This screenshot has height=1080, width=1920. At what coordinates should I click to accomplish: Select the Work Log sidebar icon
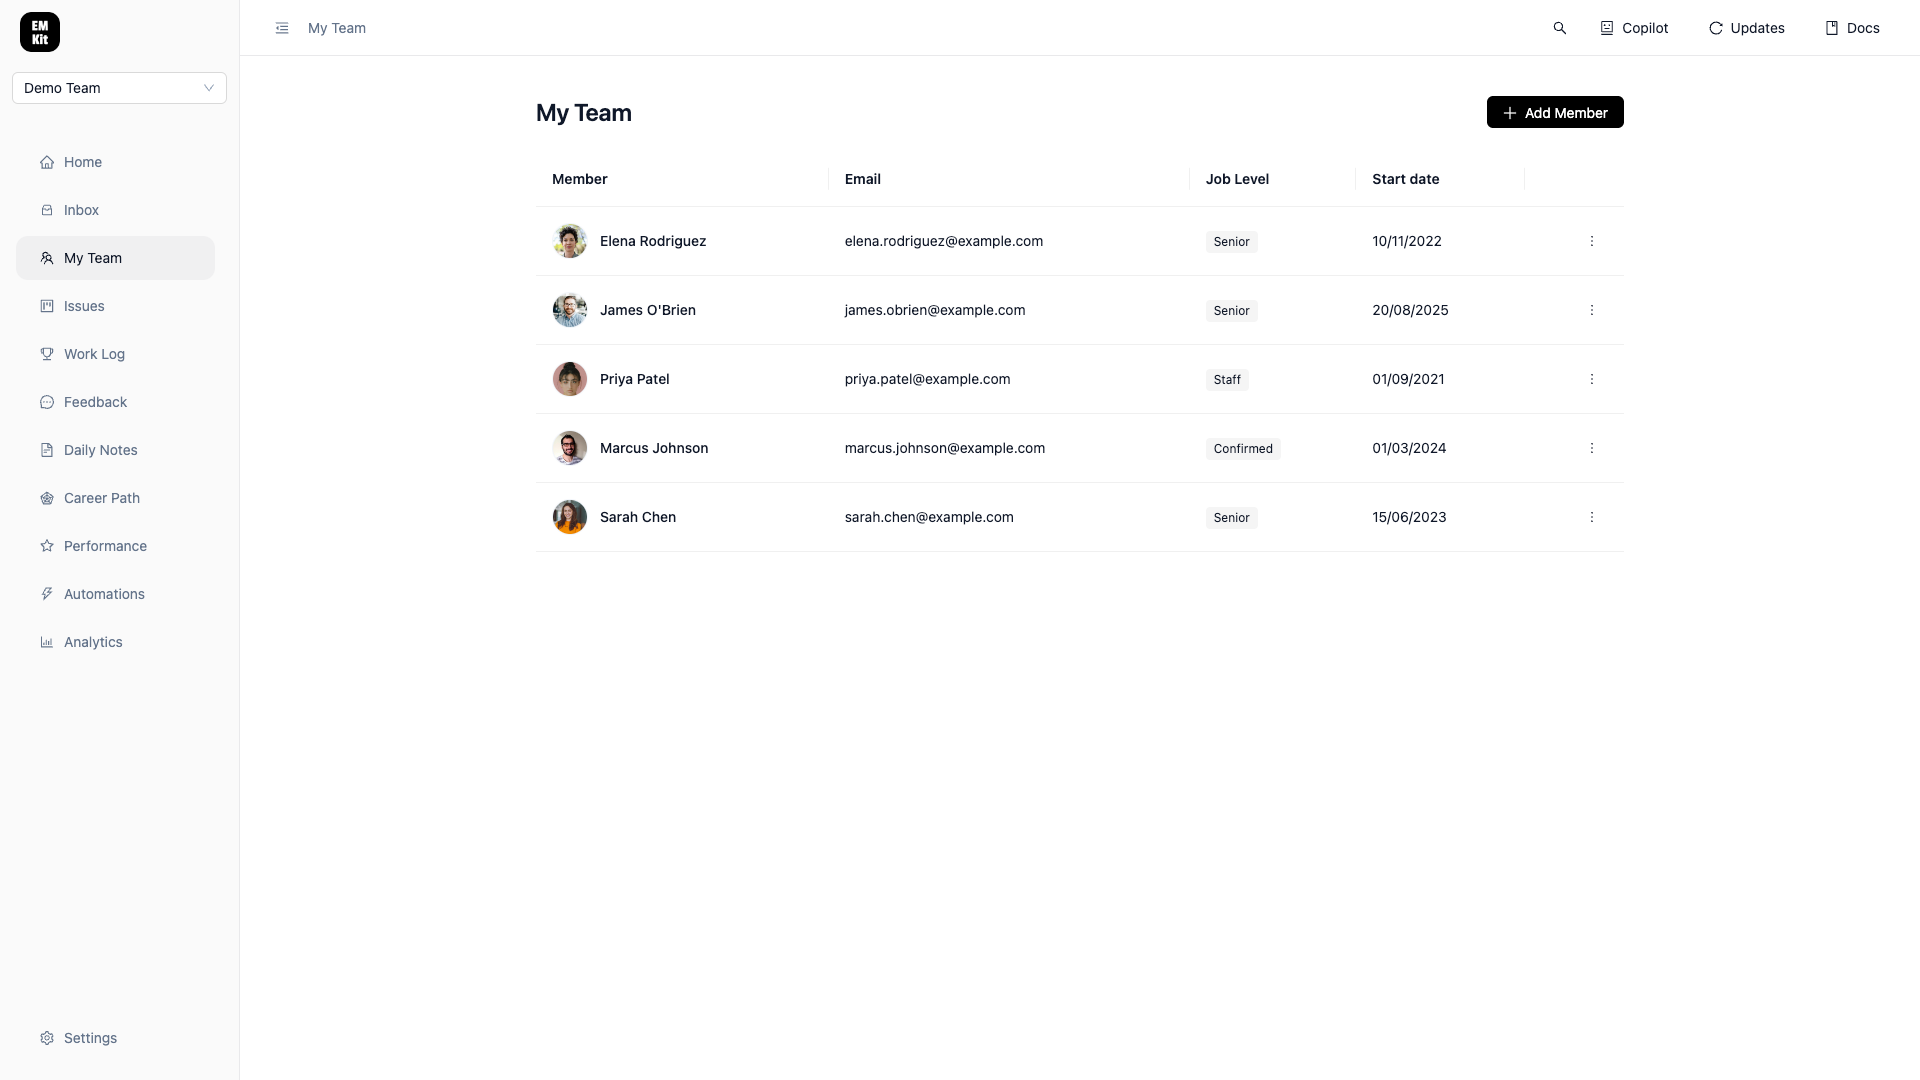pos(47,354)
